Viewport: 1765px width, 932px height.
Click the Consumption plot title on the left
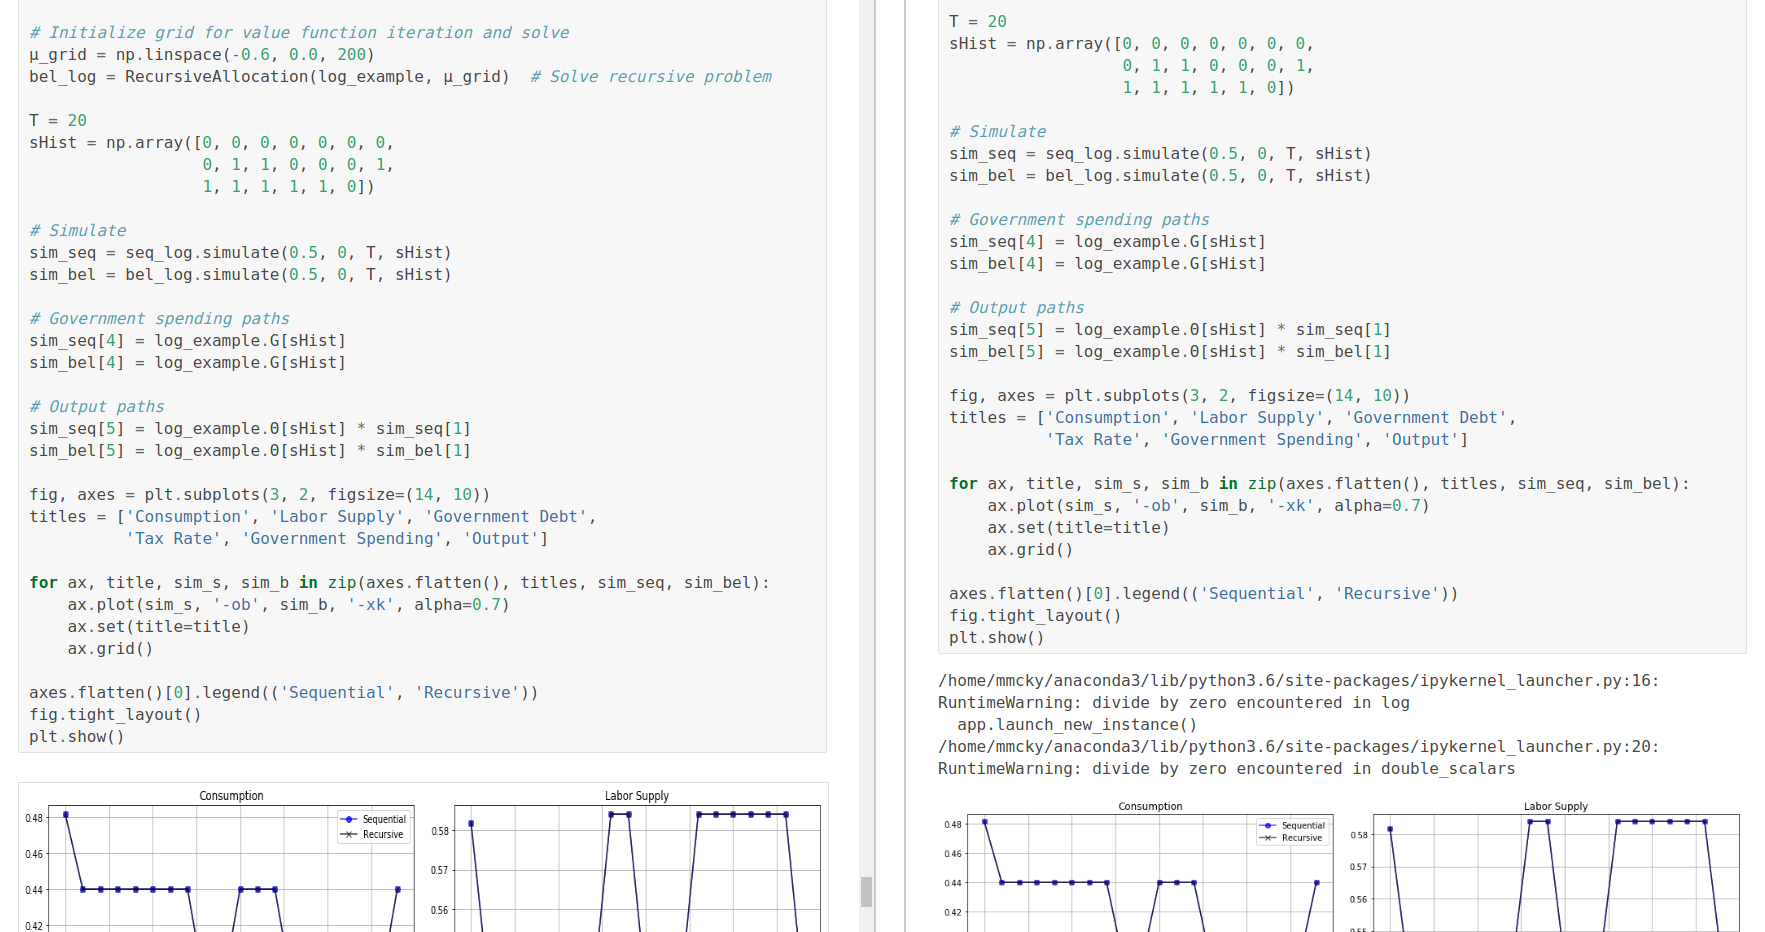click(231, 795)
